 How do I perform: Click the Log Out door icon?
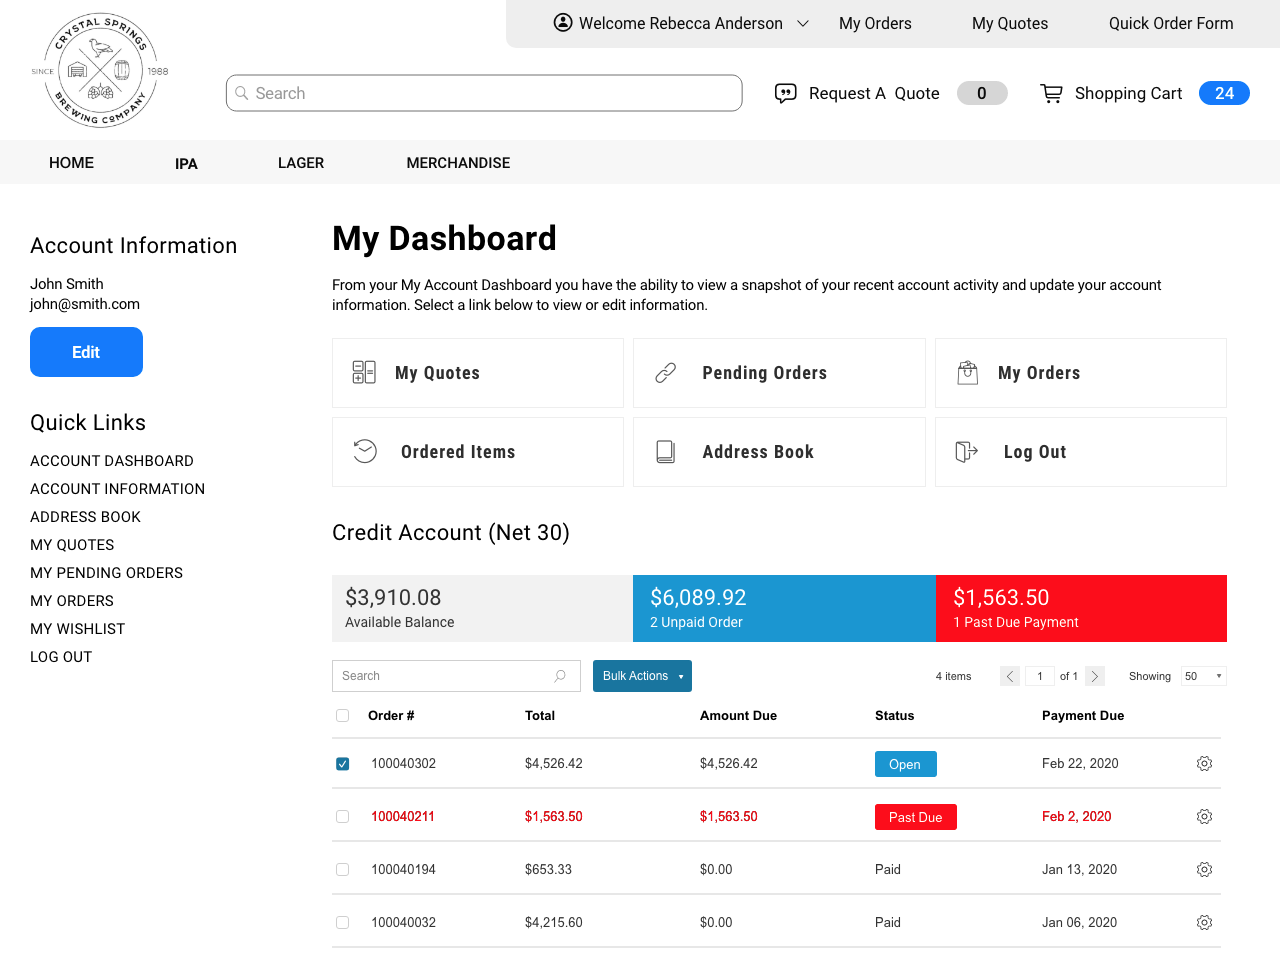[967, 452]
